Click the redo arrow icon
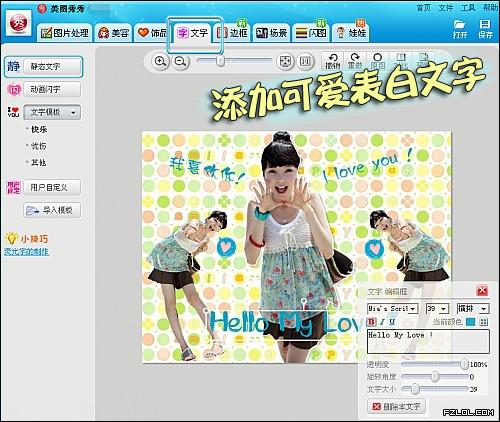 (355, 61)
